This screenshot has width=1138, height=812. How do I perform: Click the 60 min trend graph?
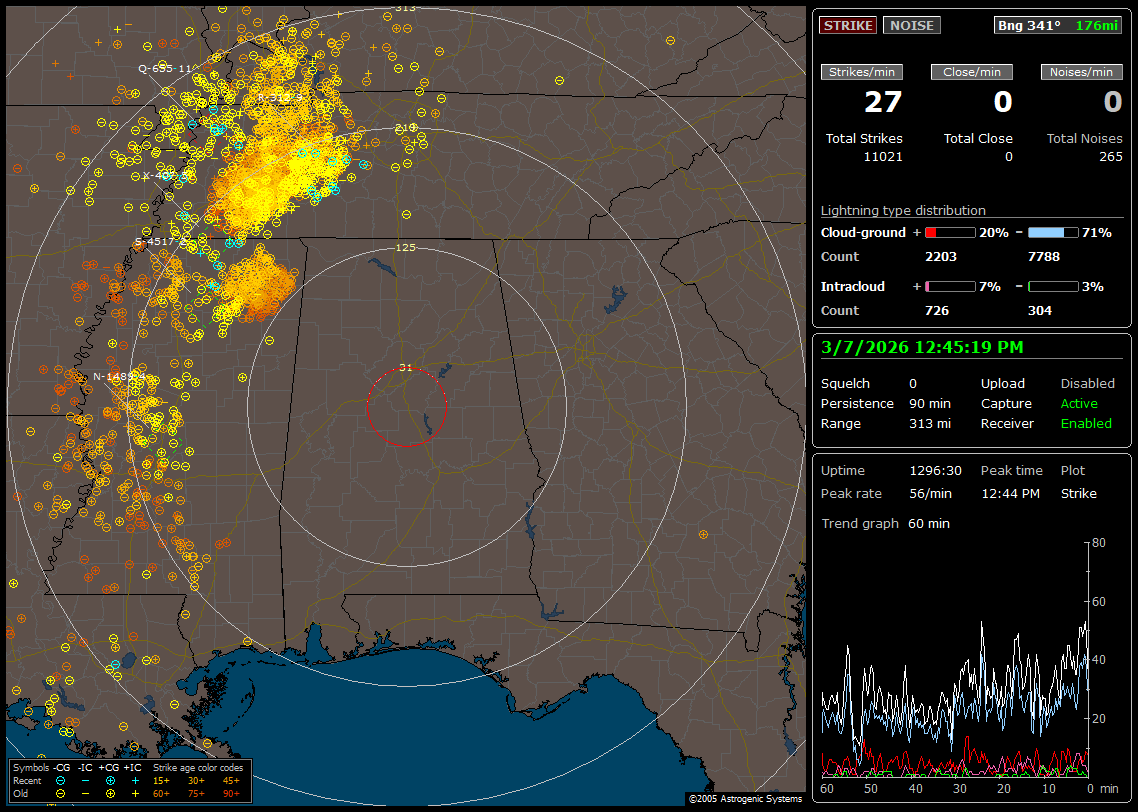(955, 660)
